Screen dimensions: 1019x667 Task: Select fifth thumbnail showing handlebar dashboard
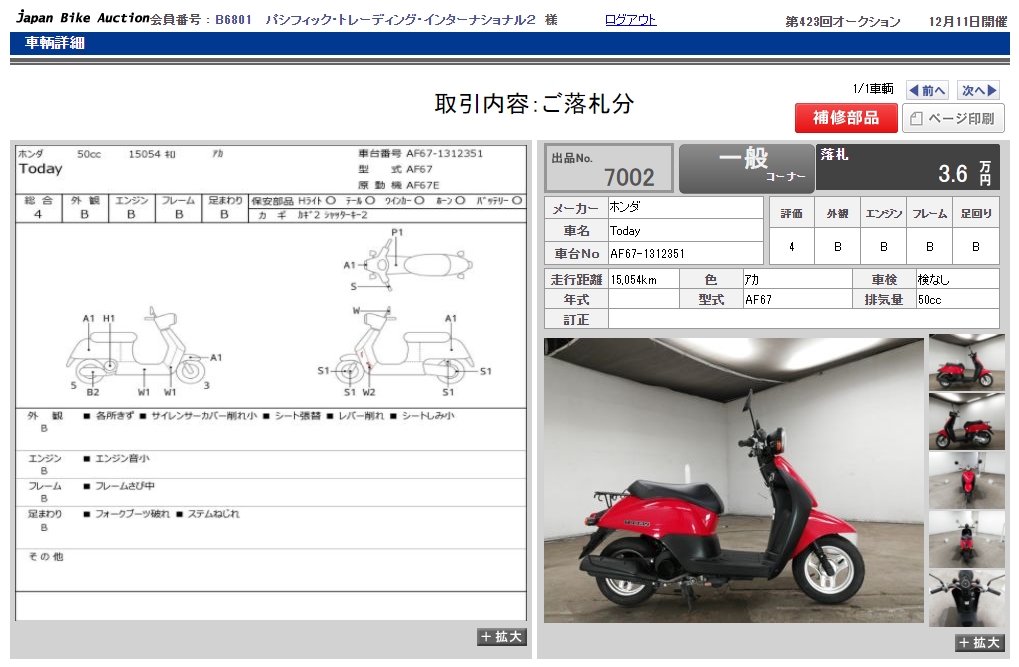(966, 599)
